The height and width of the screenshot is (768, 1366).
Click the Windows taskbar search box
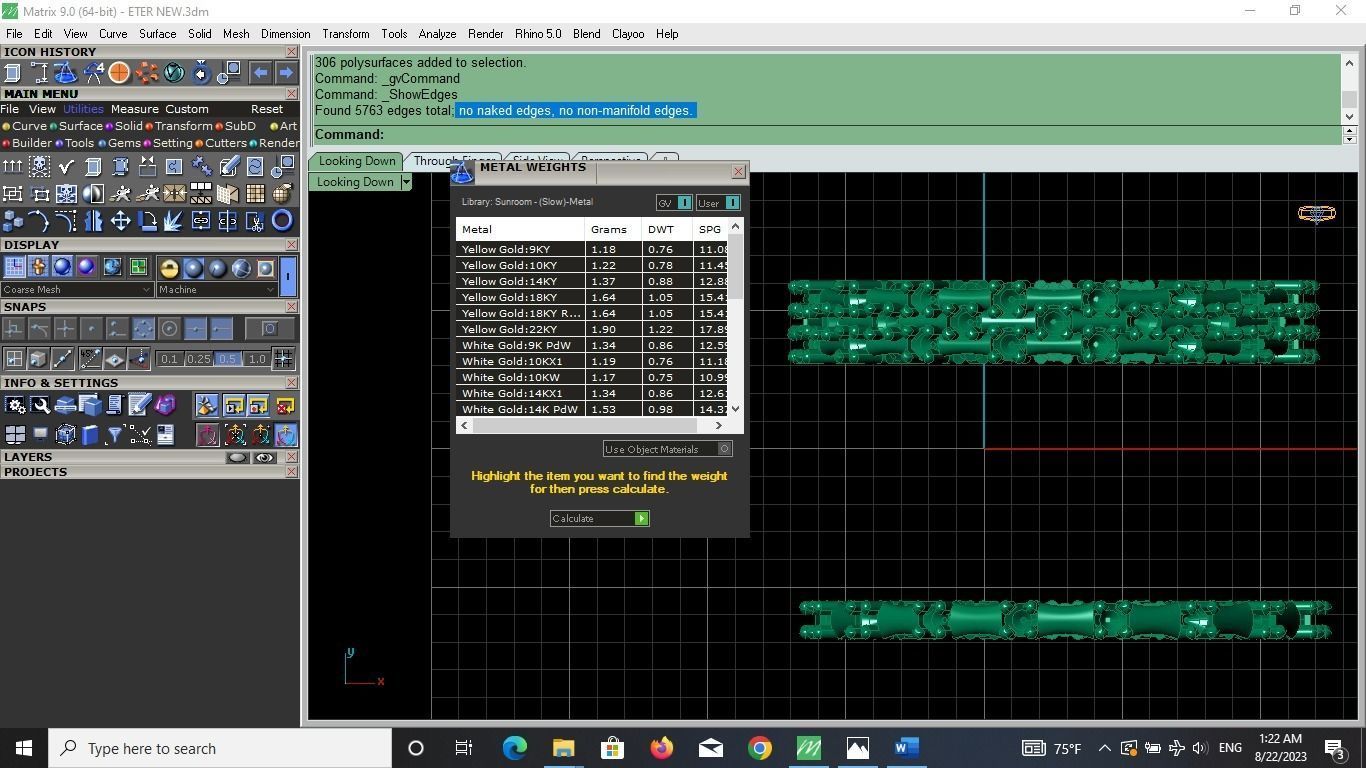click(x=220, y=748)
